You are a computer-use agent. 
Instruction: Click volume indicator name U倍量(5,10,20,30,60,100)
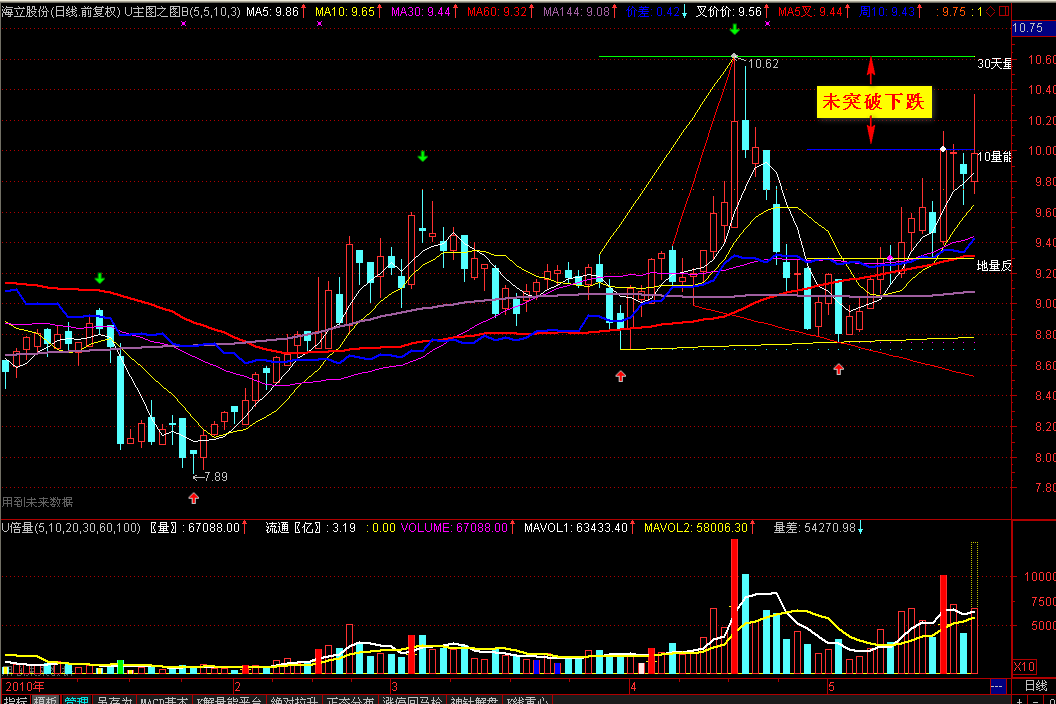tap(71, 527)
